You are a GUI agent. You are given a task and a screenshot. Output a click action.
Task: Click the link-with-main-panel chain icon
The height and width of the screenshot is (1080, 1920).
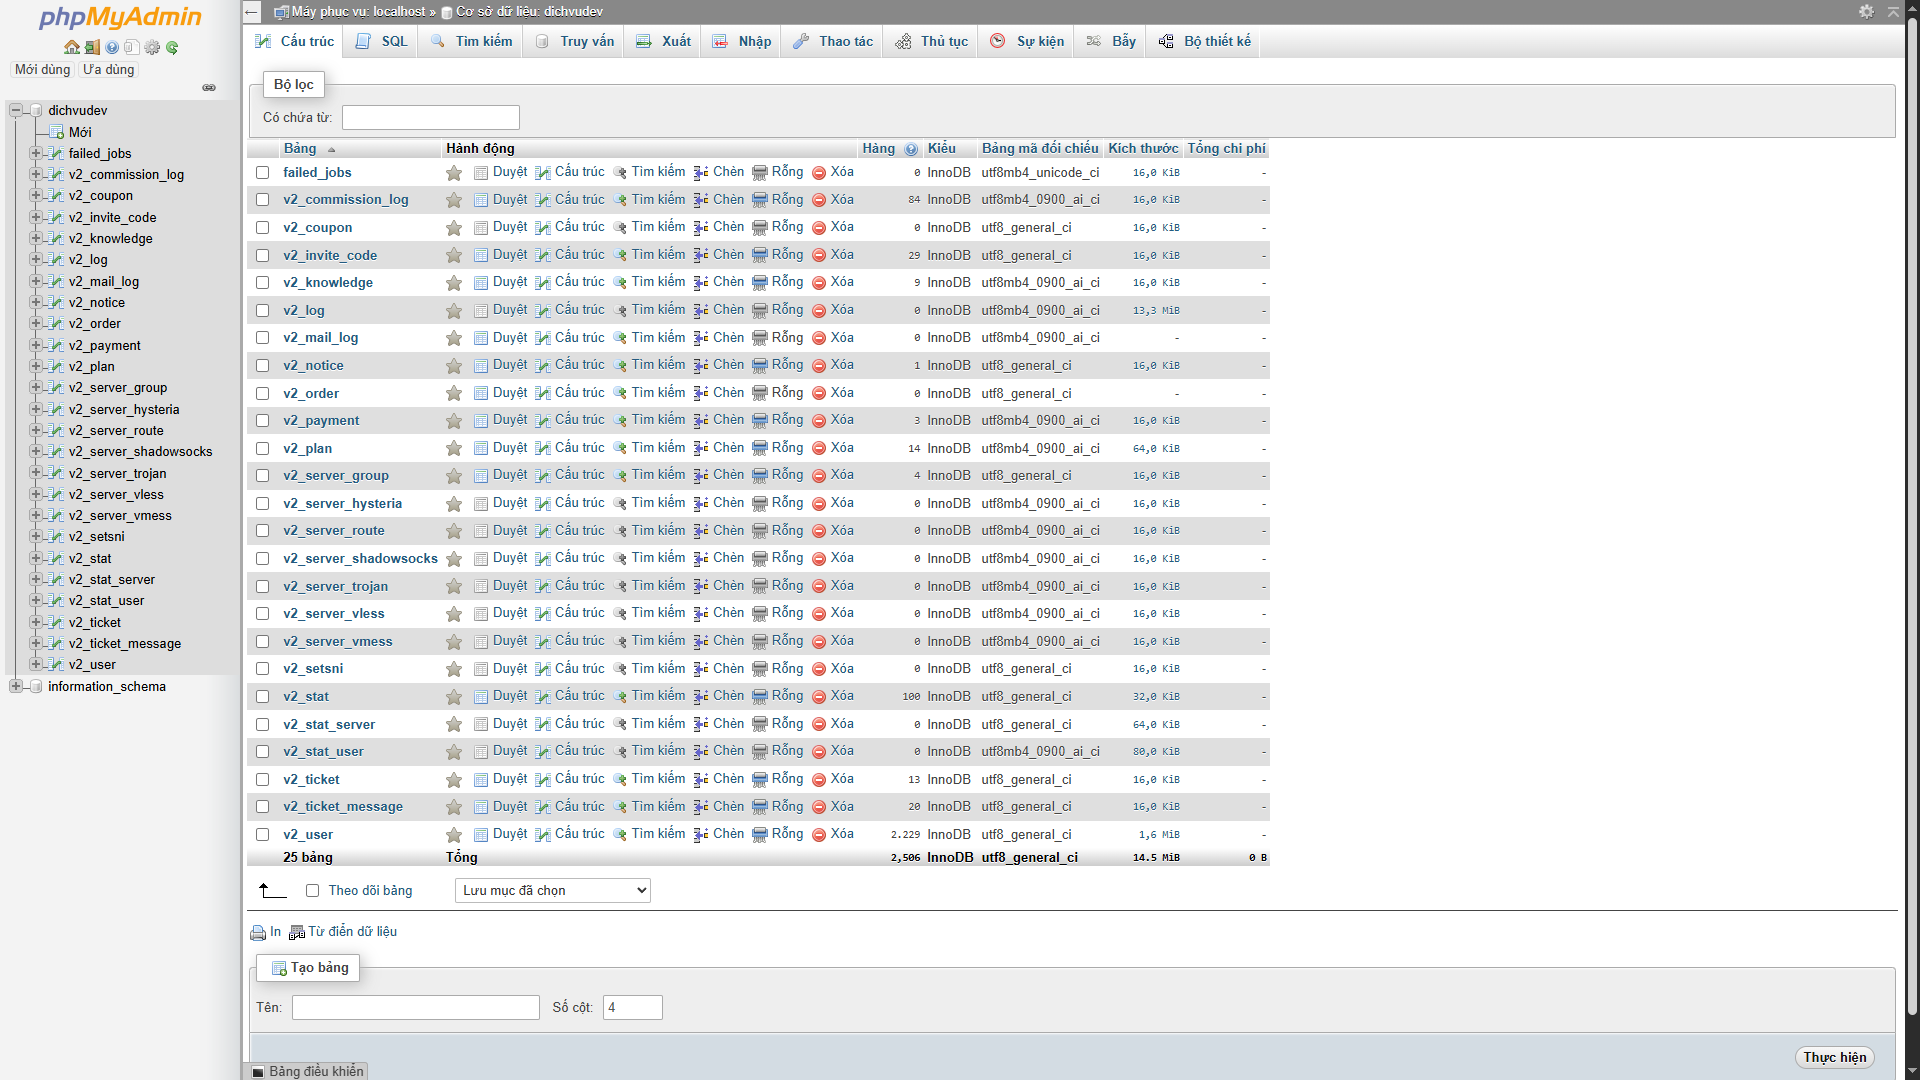click(x=209, y=88)
